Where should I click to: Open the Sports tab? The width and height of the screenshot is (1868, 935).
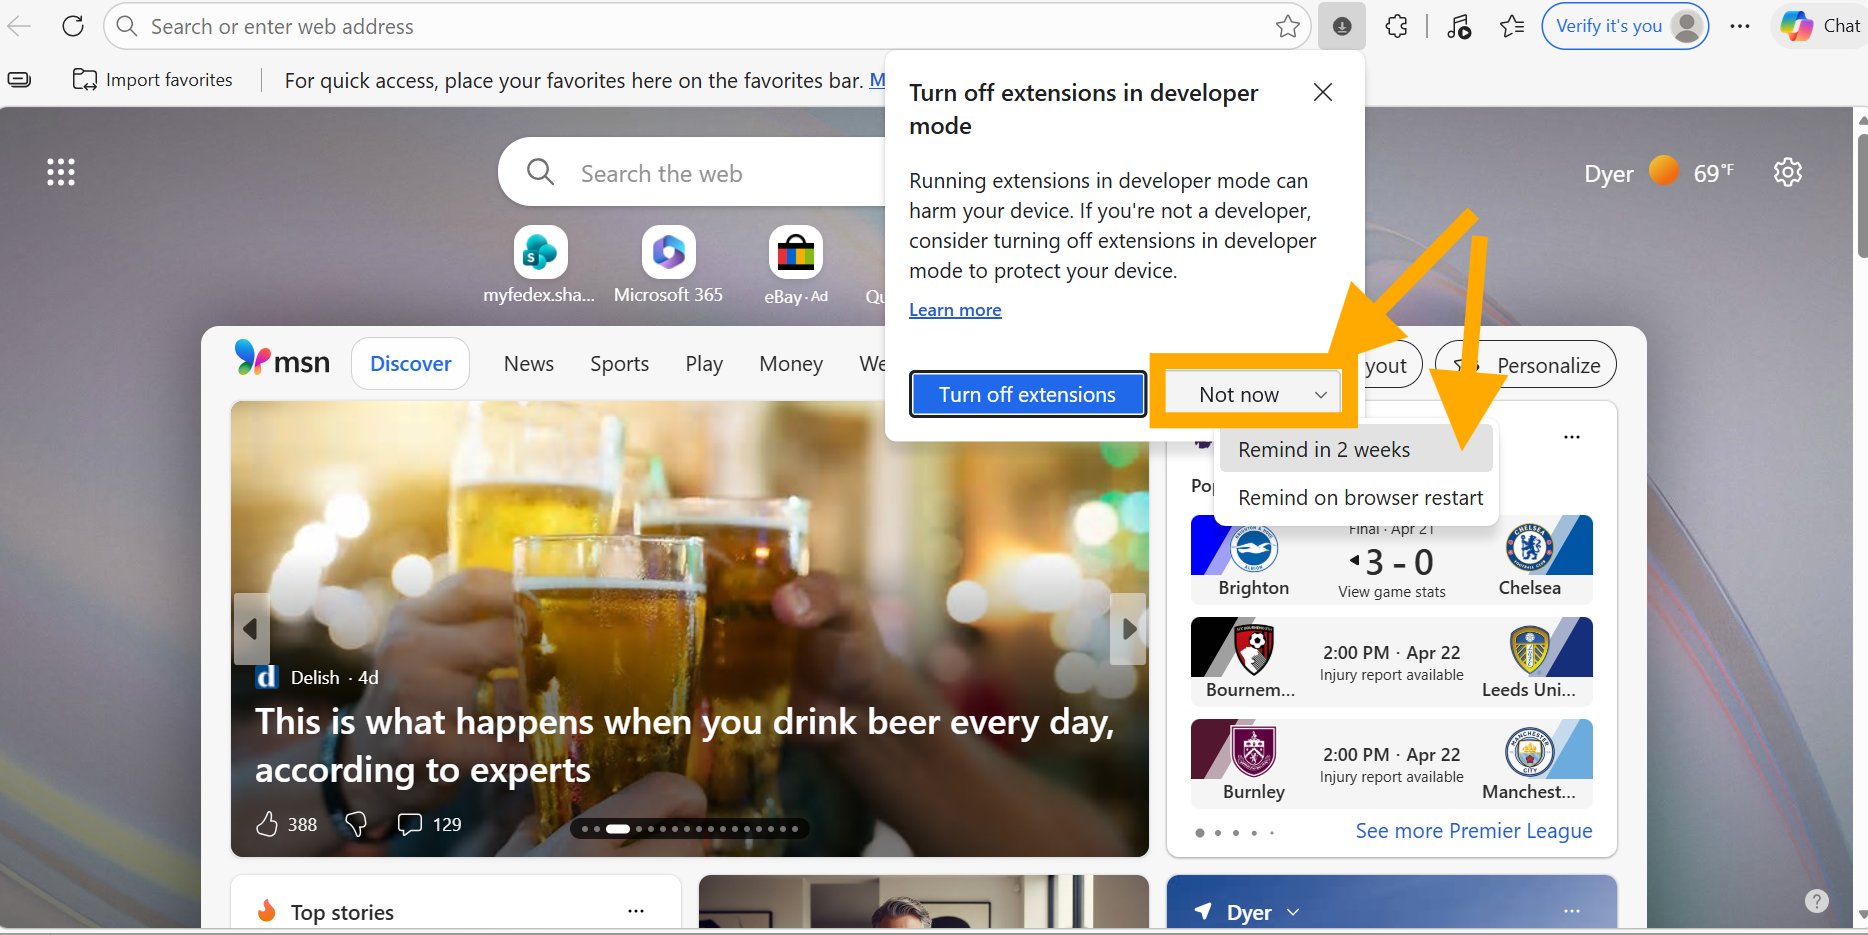click(619, 364)
